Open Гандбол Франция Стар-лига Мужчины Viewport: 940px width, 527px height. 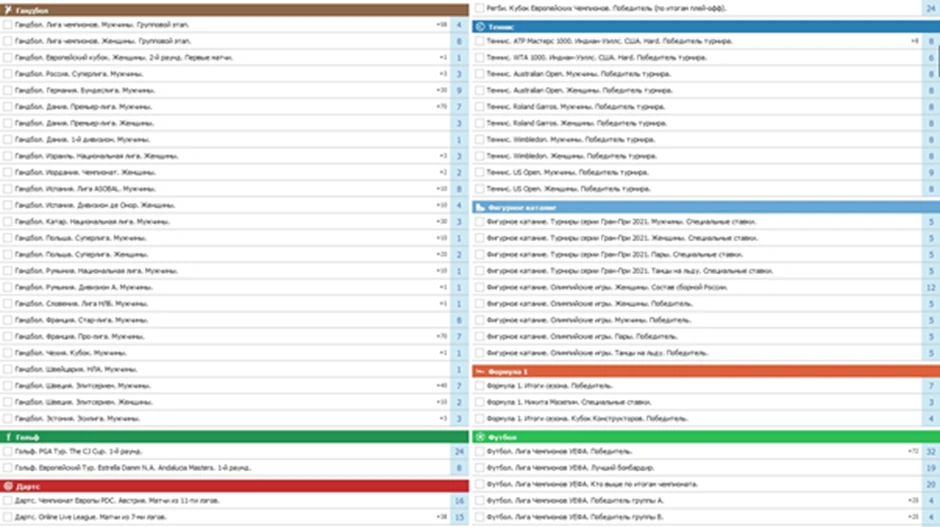[82, 320]
